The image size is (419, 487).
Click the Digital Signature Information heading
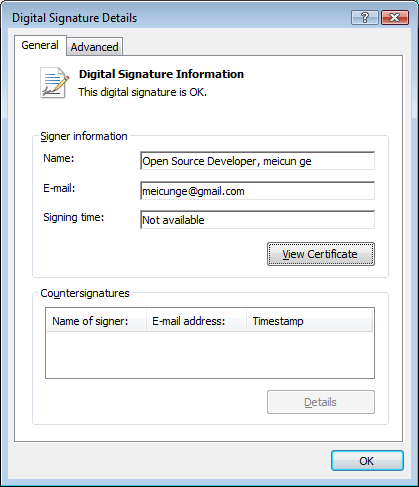pyautogui.click(x=161, y=74)
